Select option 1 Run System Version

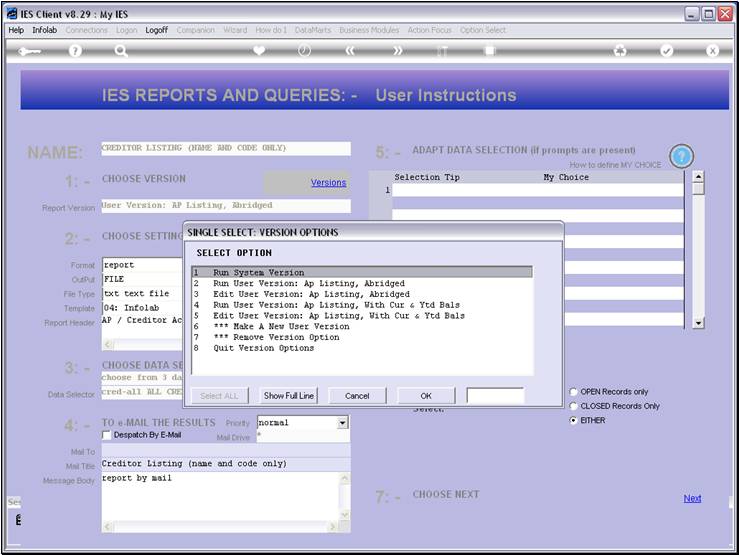[362, 272]
